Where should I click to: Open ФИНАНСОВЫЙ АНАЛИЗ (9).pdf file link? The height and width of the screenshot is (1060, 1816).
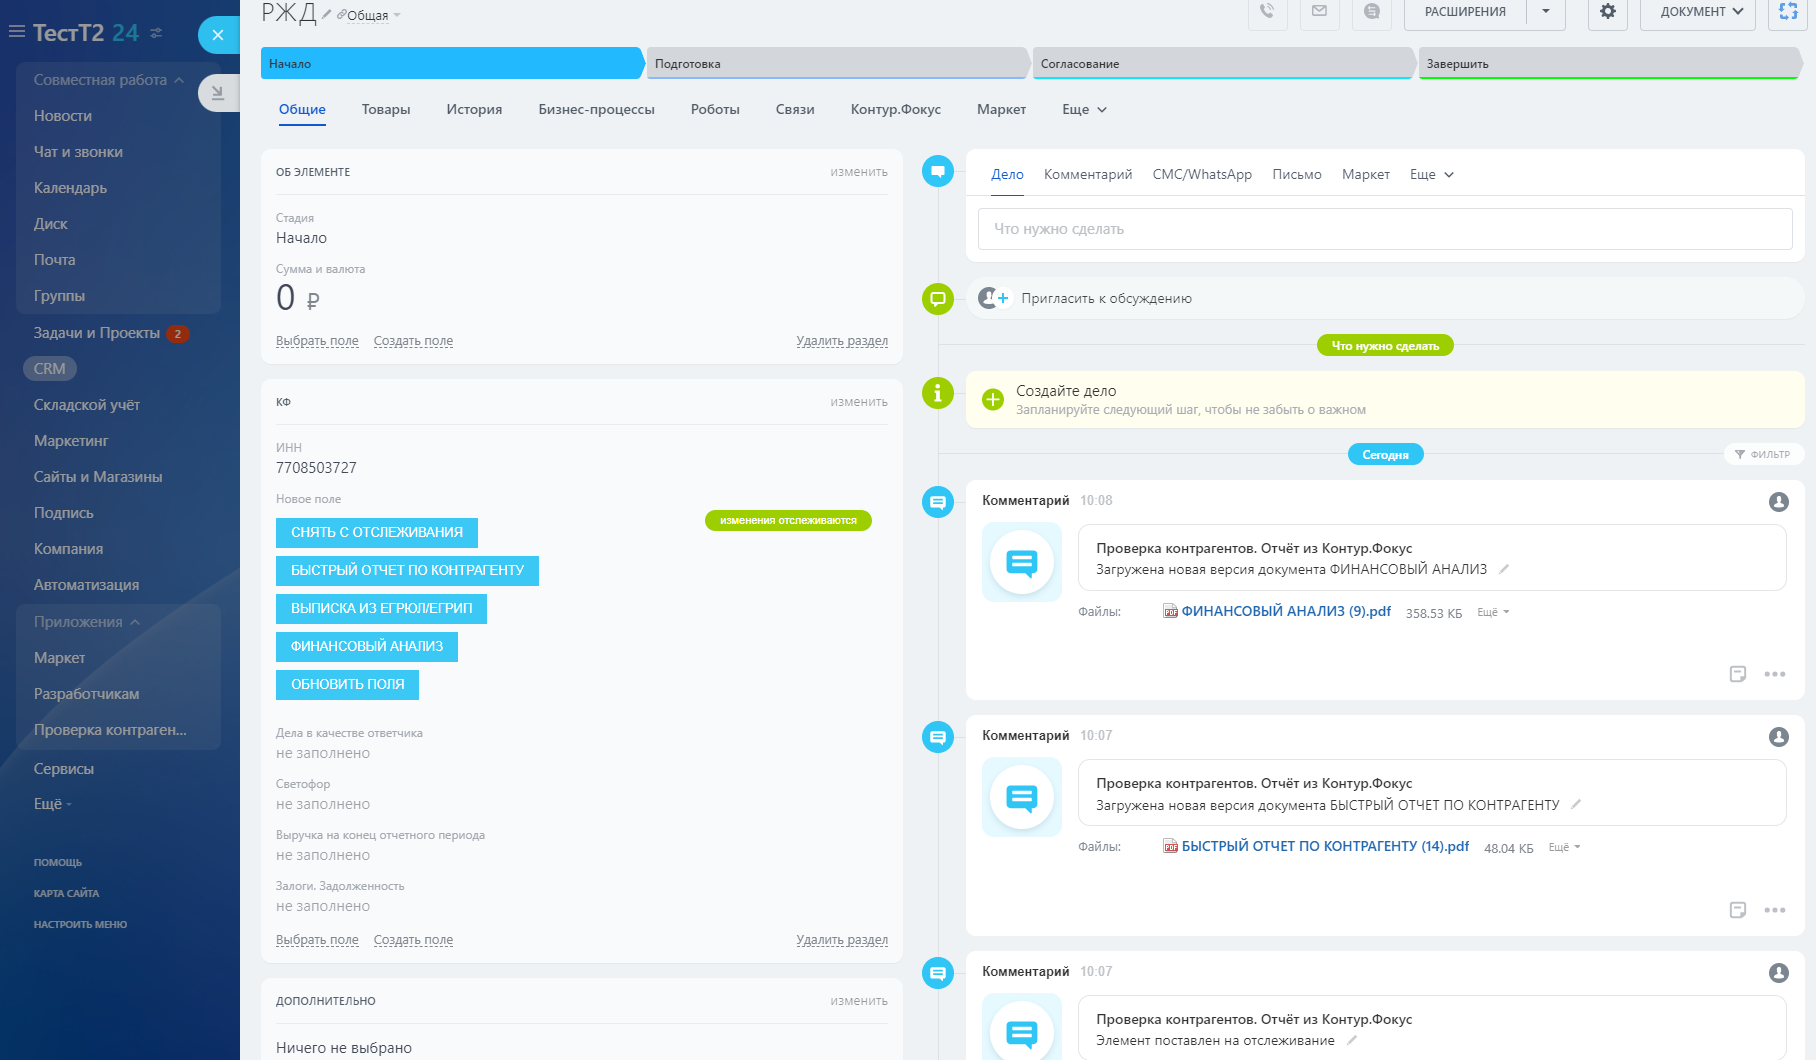pyautogui.click(x=1285, y=611)
